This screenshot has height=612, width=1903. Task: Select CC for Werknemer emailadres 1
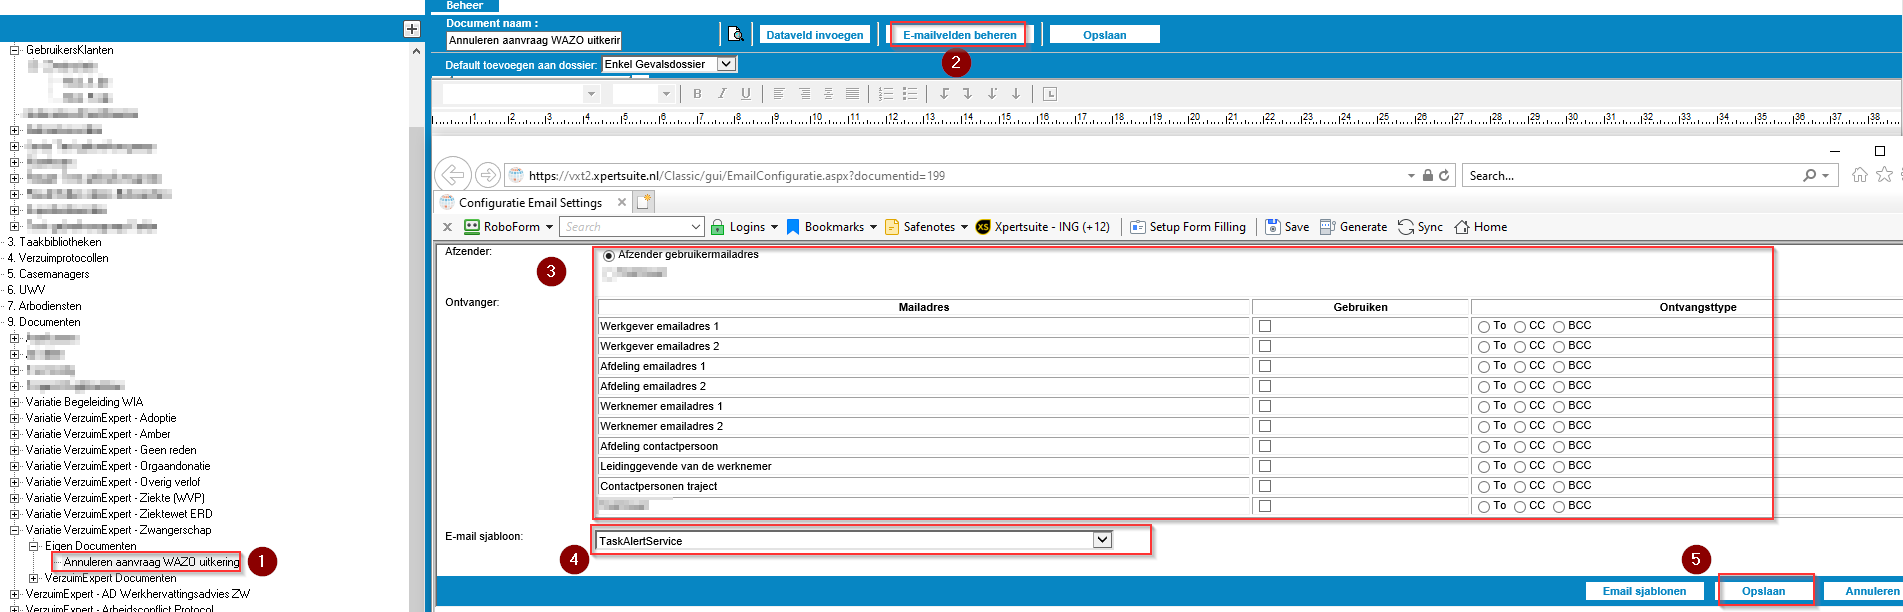coord(1520,407)
